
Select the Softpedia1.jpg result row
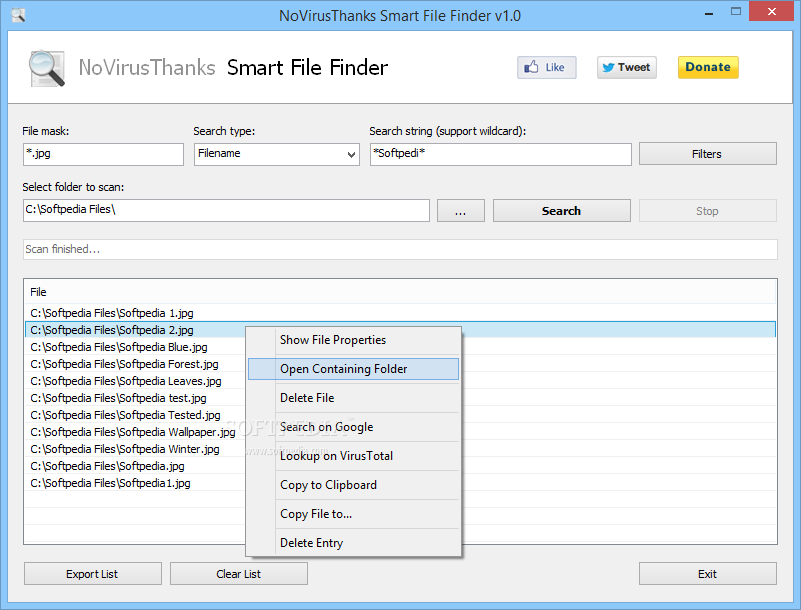pos(135,483)
